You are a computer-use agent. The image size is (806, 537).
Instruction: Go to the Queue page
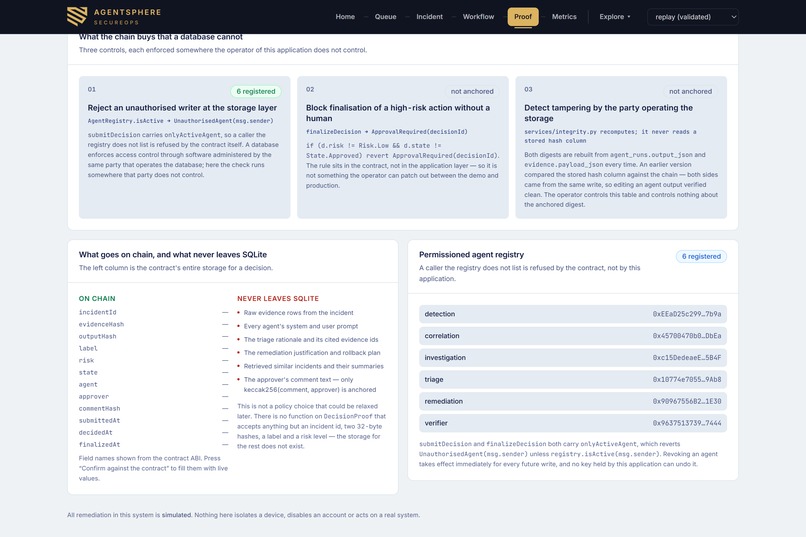(x=385, y=16)
